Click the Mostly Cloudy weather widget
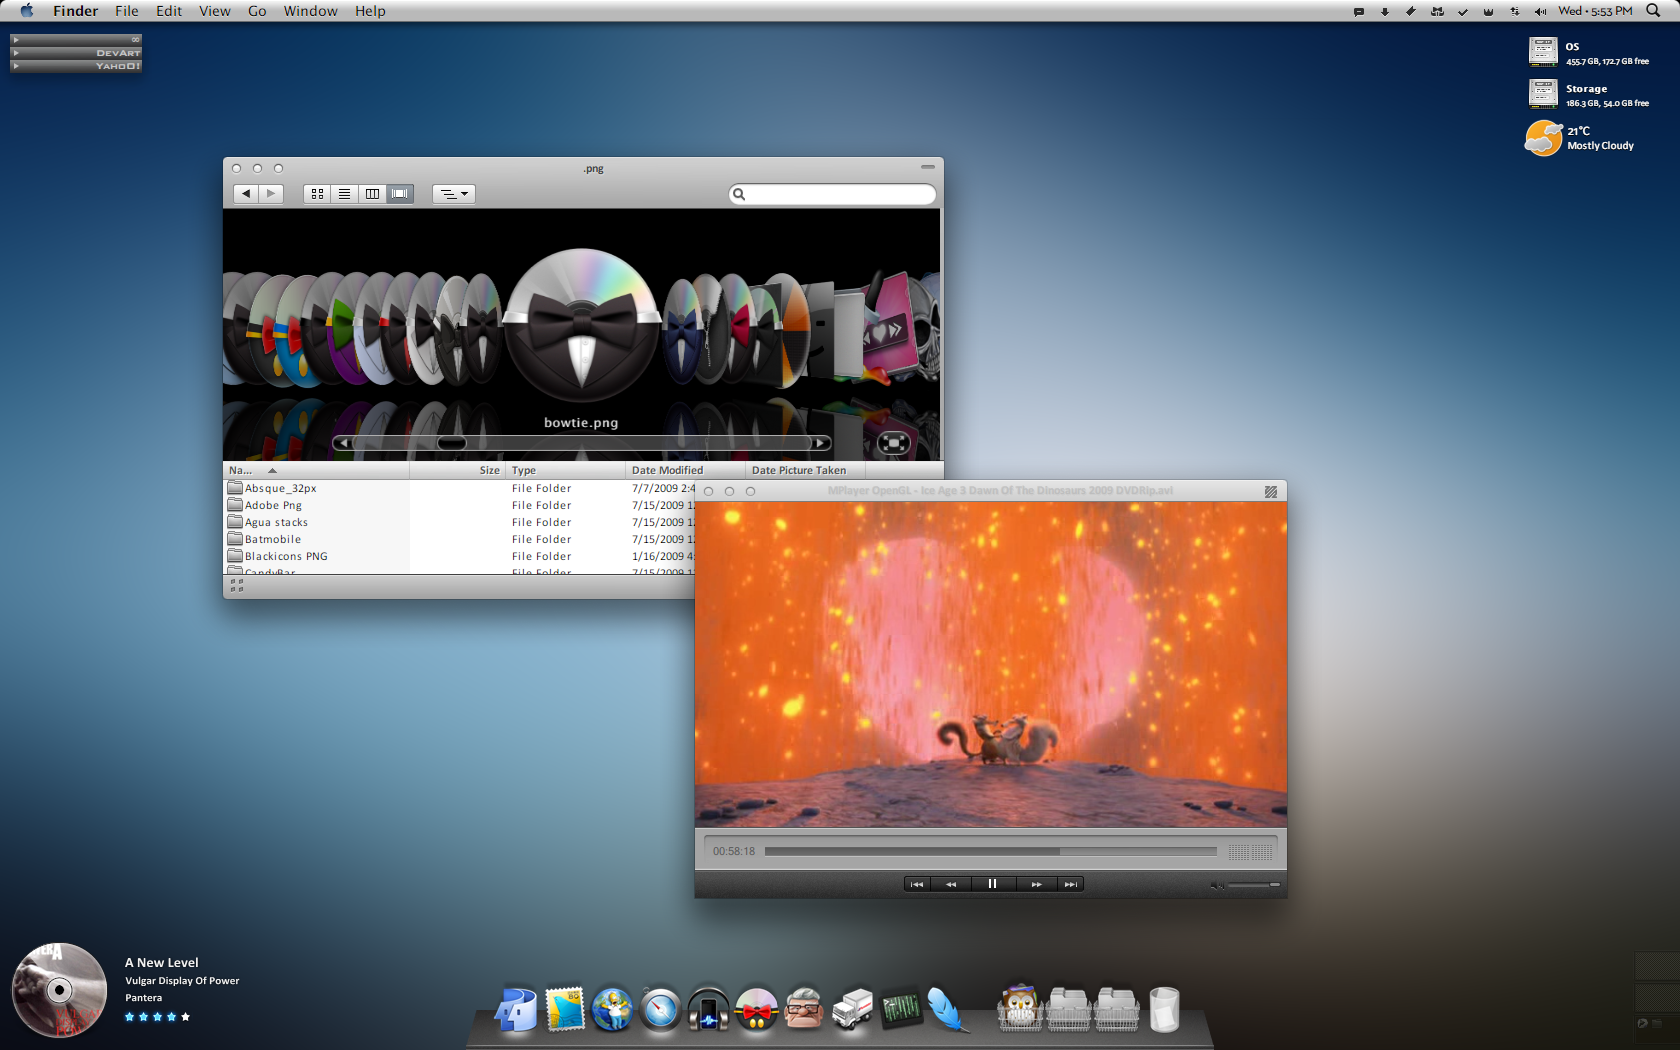This screenshot has width=1680, height=1050. tap(1580, 138)
